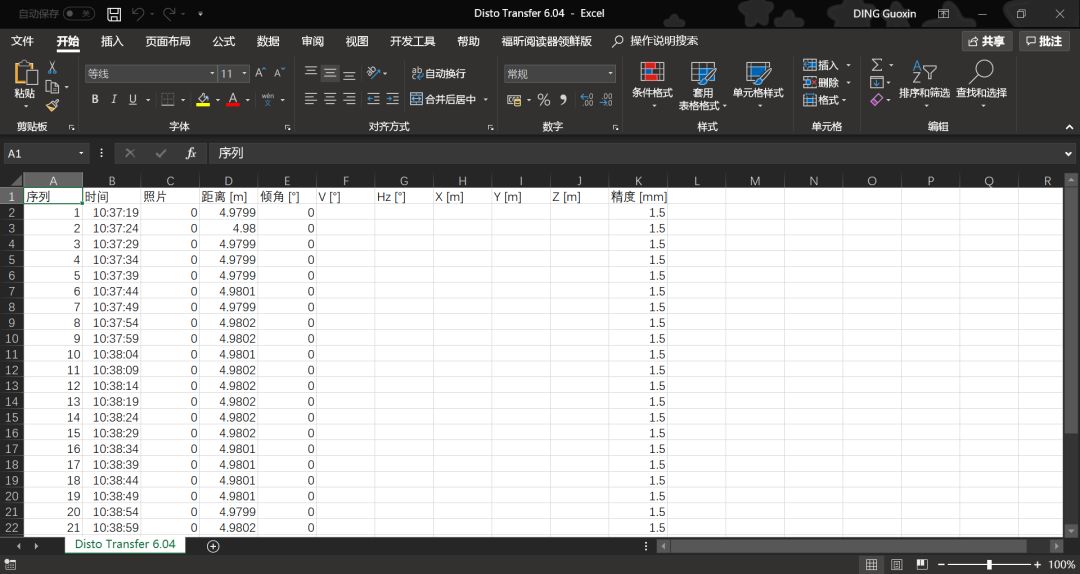
Task: Toggle the AutoSave switch
Action: [x=79, y=14]
